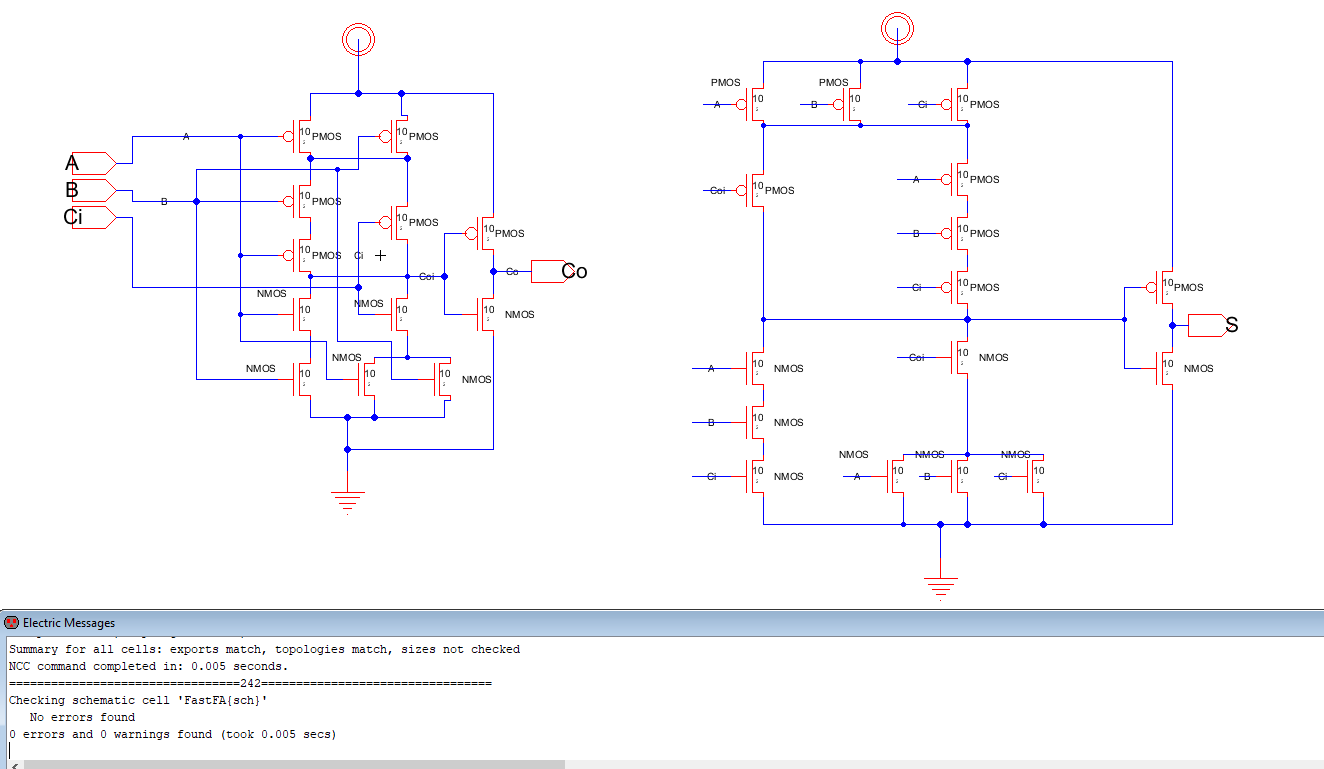Image resolution: width=1324 pixels, height=769 pixels.
Task: Select the S output export pin
Action: pyautogui.click(x=1205, y=325)
